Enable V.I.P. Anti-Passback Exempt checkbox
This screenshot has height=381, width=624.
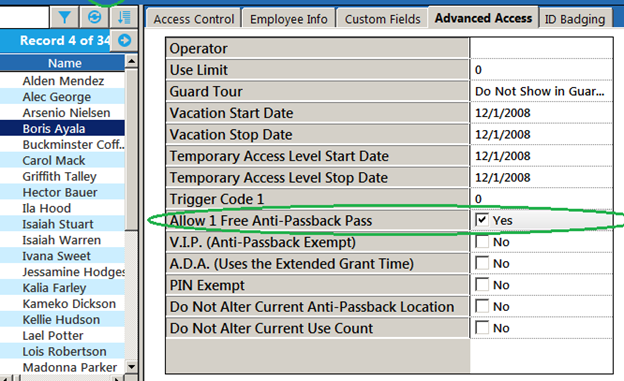click(x=482, y=242)
